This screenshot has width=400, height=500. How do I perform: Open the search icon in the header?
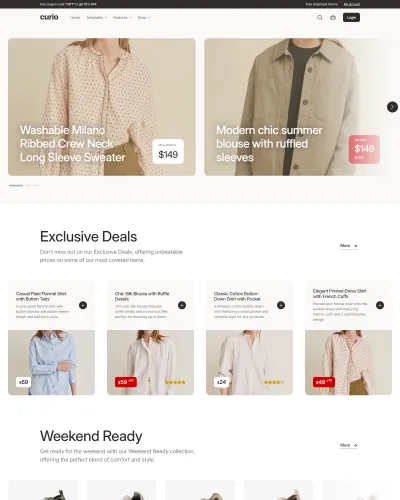[320, 17]
